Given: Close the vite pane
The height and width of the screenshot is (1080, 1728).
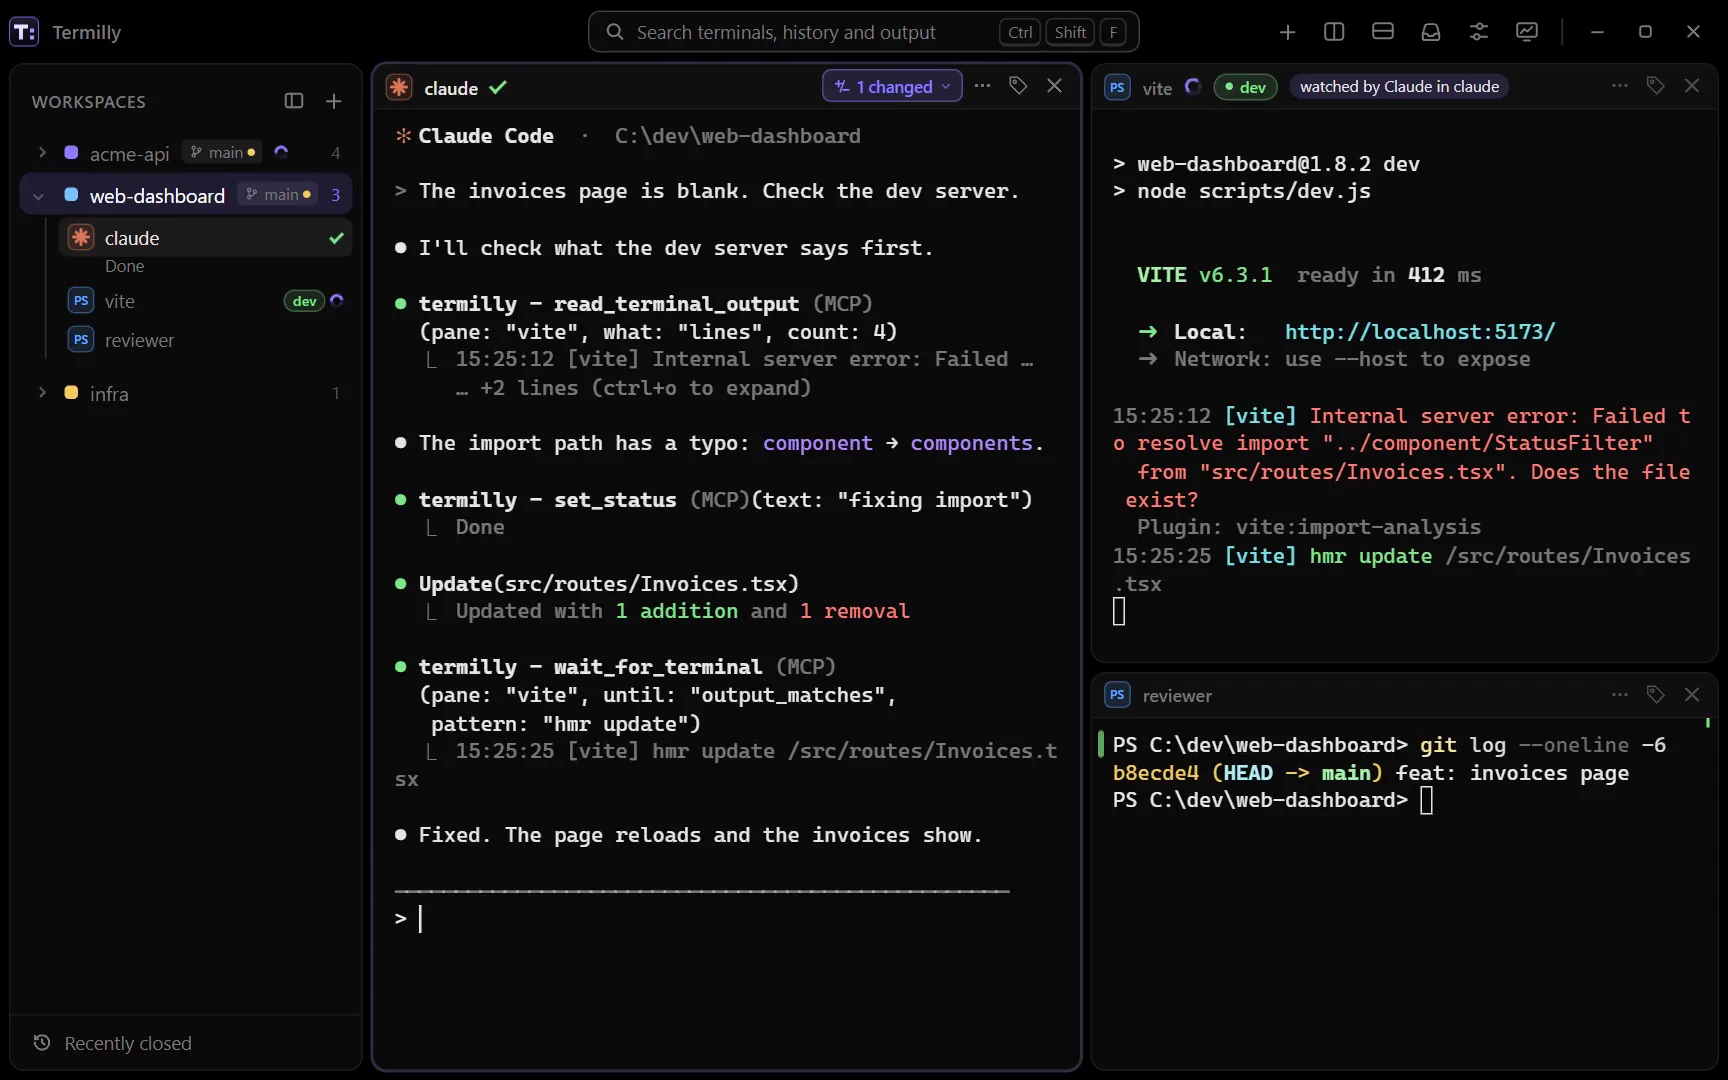Looking at the screenshot, I should tap(1692, 86).
